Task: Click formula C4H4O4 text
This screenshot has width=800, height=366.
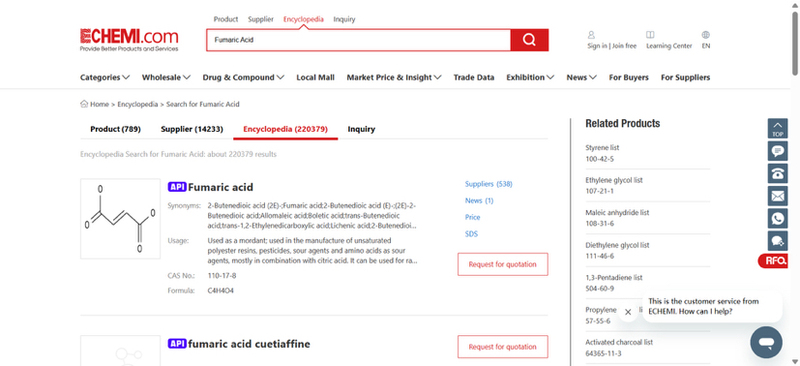Action: point(220,290)
